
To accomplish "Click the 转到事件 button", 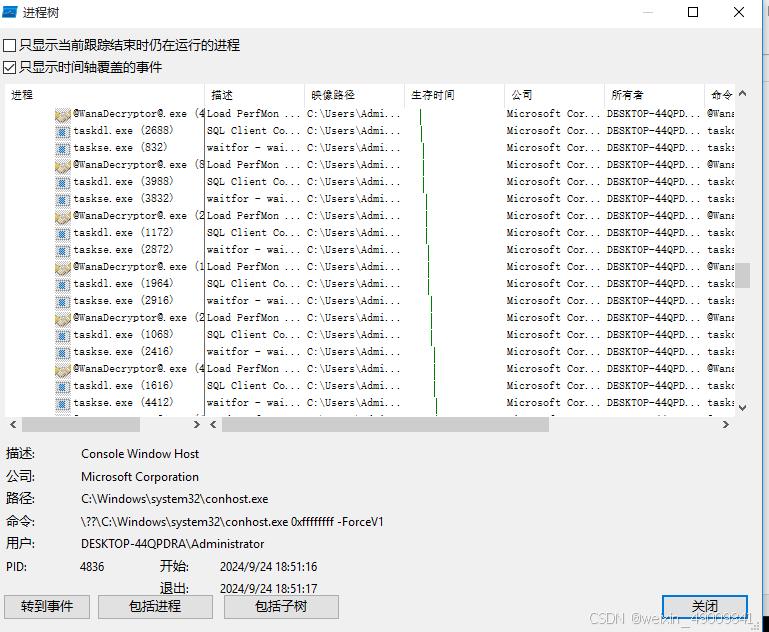I will tap(47, 607).
